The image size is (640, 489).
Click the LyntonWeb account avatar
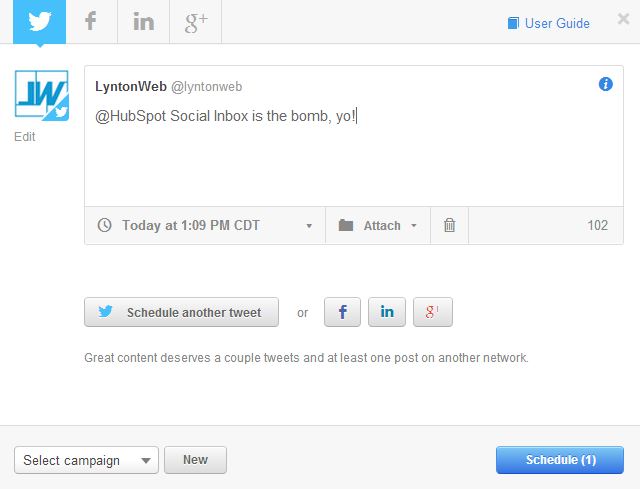[x=42, y=96]
